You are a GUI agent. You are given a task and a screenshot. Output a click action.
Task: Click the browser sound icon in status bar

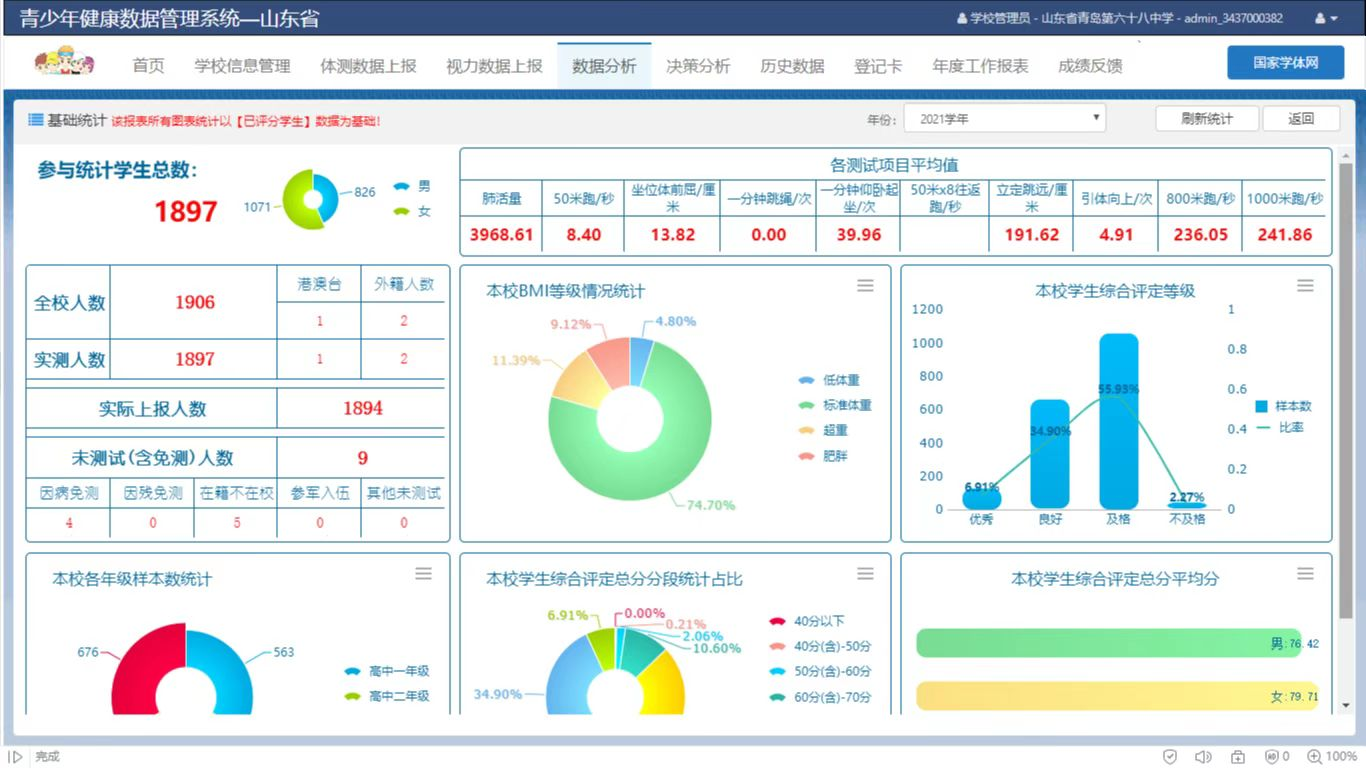coord(1203,757)
